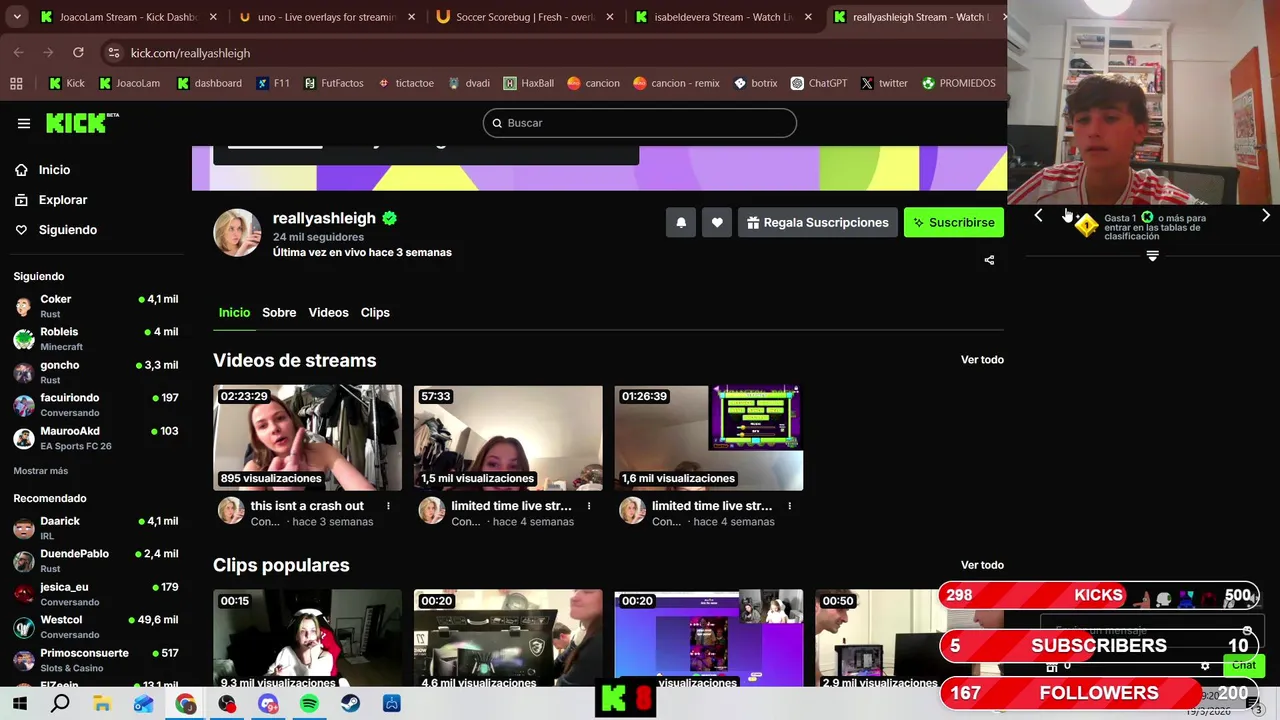Go to previous leaderboard slide arrow
The image size is (1280, 720).
[x=1038, y=215]
